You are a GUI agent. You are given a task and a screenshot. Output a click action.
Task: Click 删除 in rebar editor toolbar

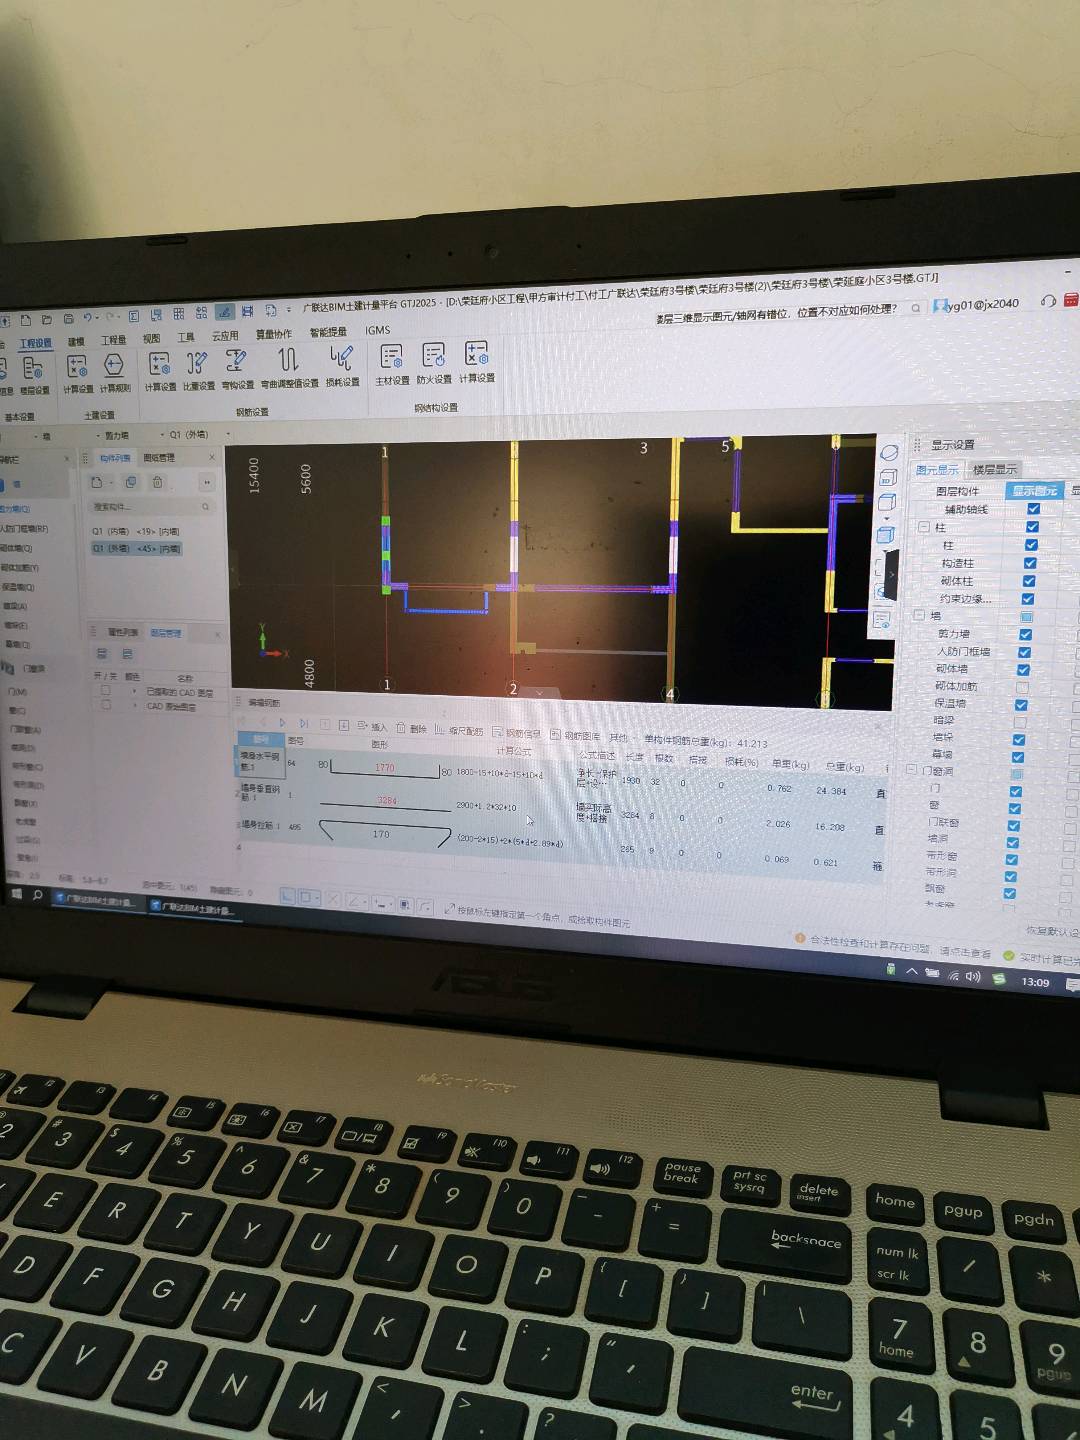(x=411, y=729)
